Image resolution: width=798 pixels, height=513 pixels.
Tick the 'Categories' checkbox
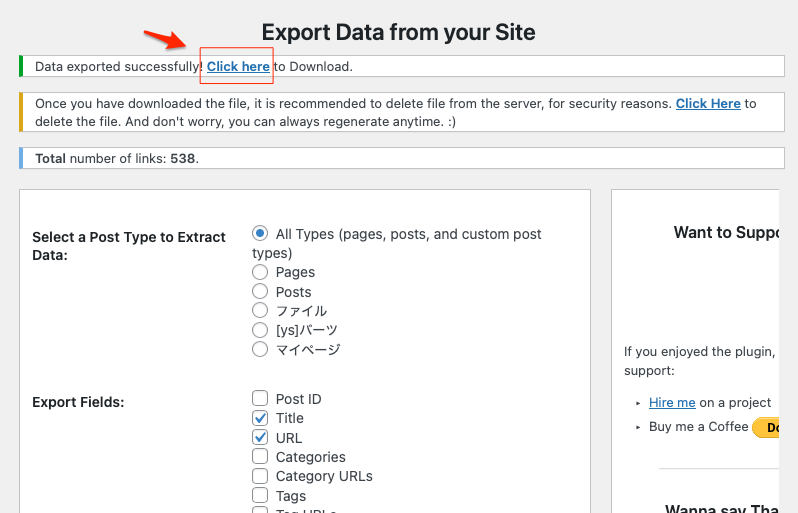point(260,457)
